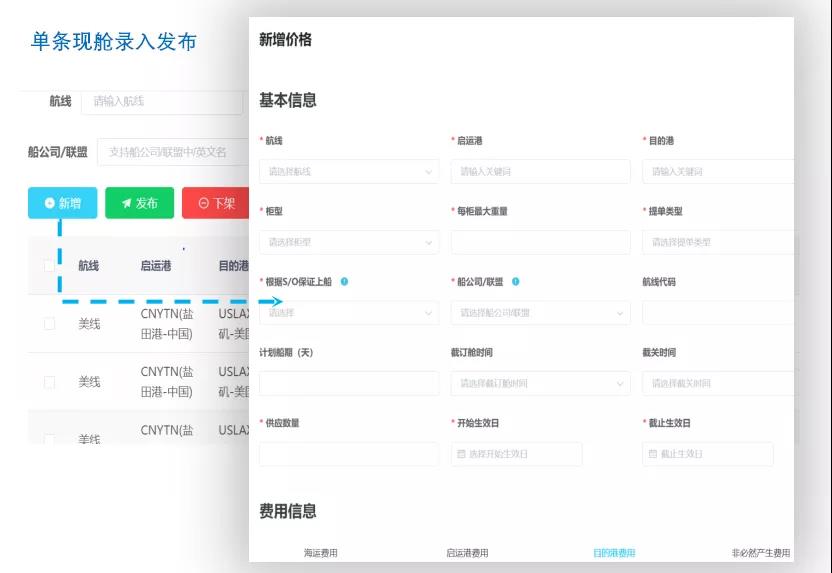Click the 供应数量 input field
This screenshot has height=573, width=832.
coord(348,454)
